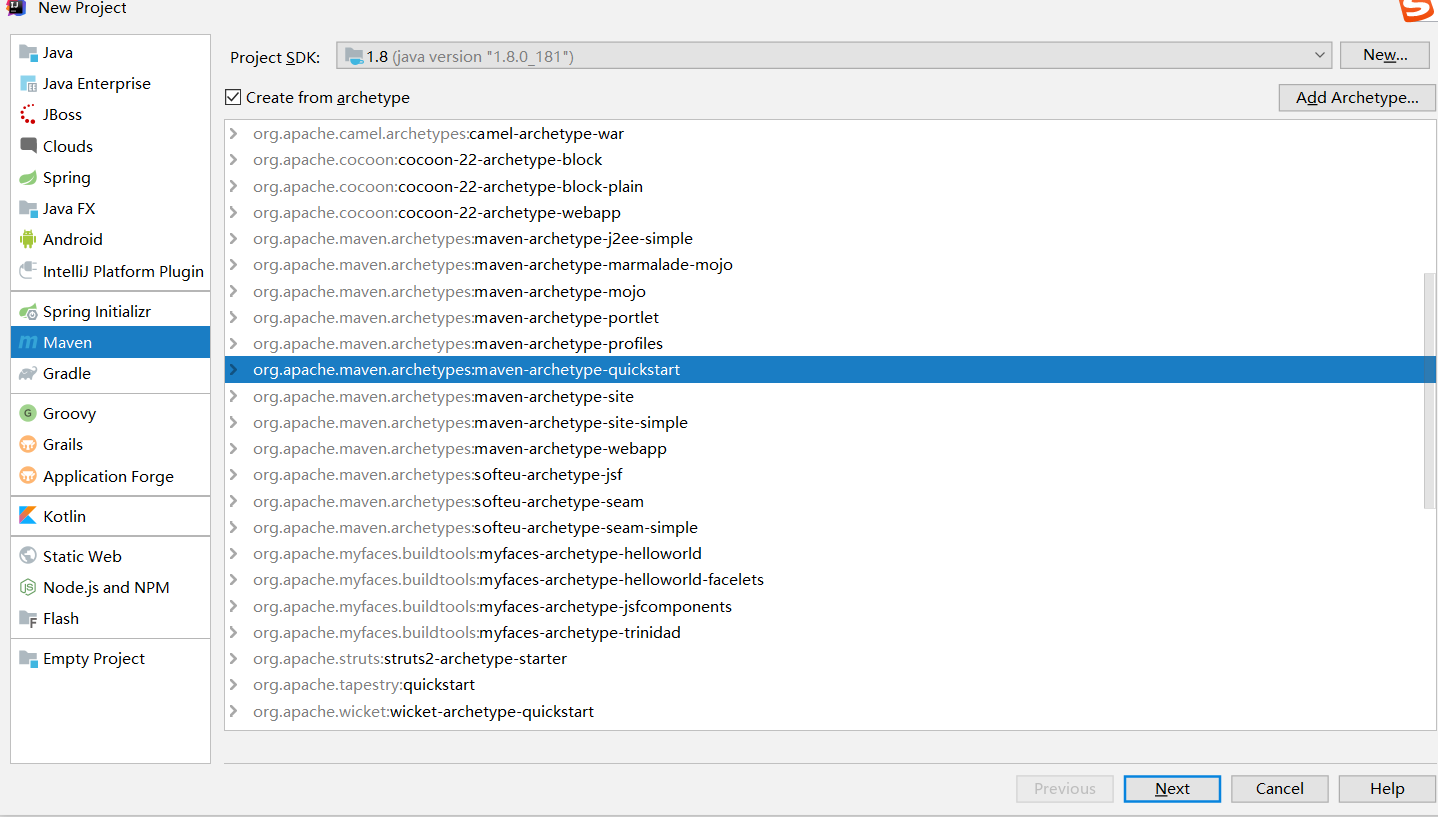The height and width of the screenshot is (817, 1438).
Task: Click the Next button
Action: pyautogui.click(x=1172, y=789)
